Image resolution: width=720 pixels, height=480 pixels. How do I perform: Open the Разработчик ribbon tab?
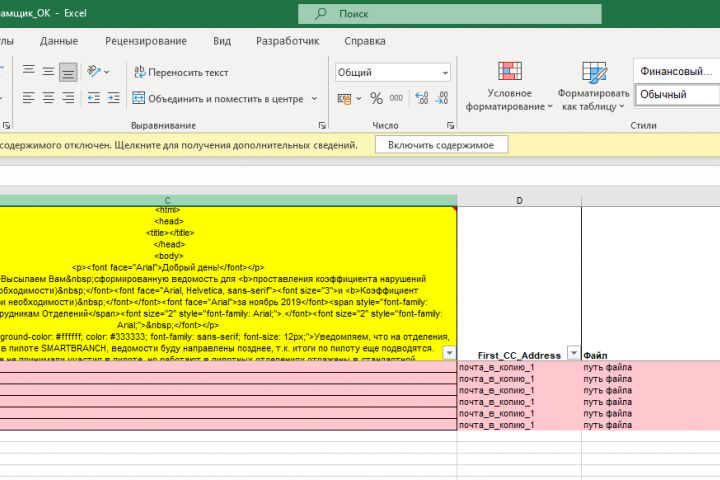(287, 41)
